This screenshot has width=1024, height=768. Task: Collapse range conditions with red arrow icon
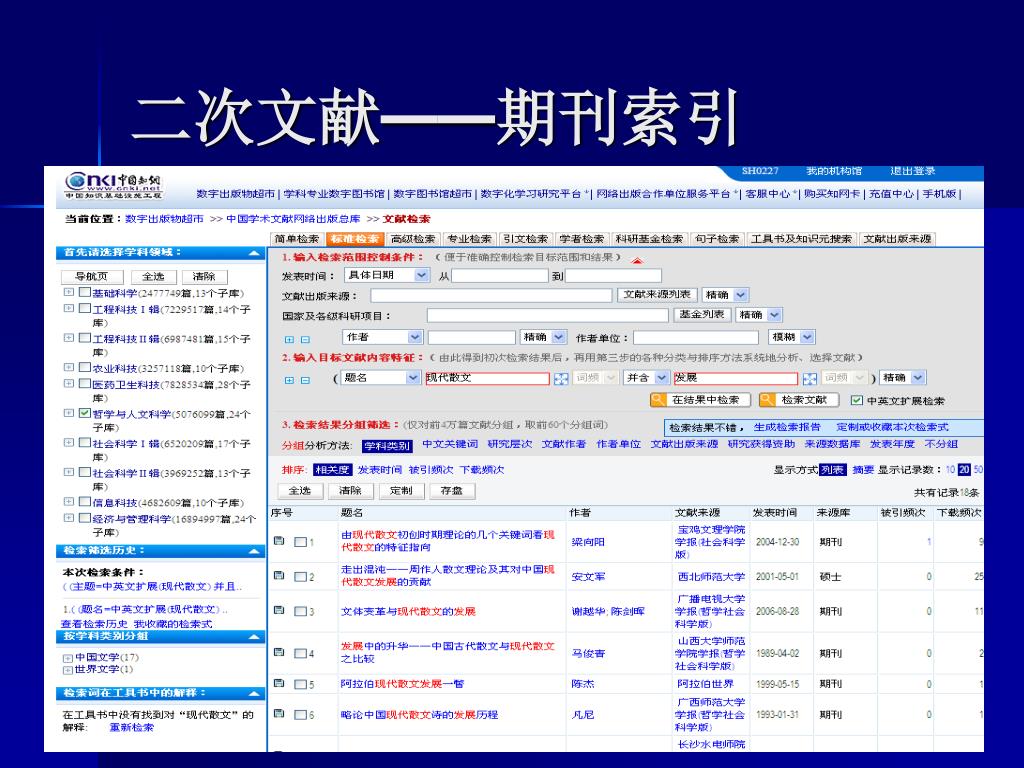click(637, 260)
